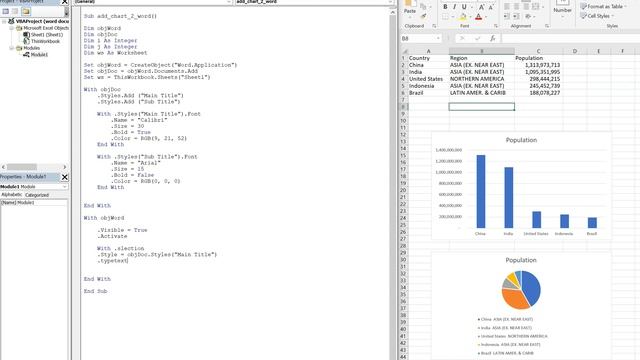Screen dimensions: 640x360
Task: Click the Cancel icon in formula bar
Action: coord(462,38)
